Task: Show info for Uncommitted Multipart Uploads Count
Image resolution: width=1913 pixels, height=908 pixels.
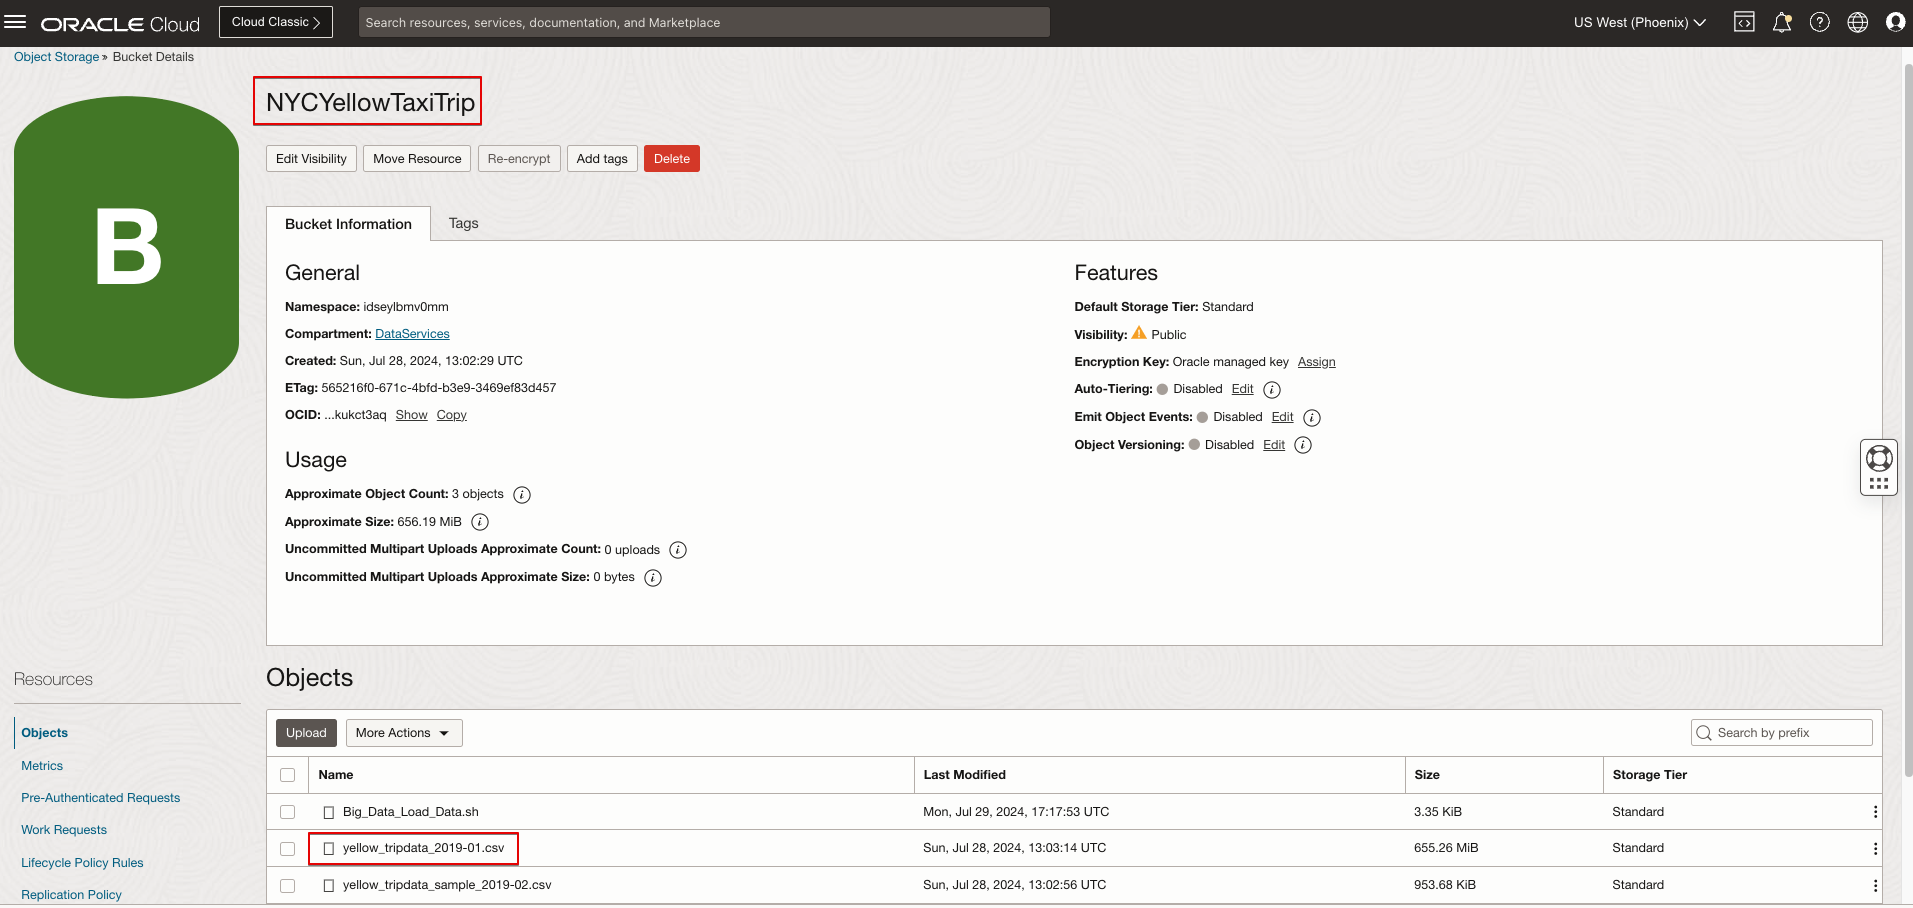Action: point(678,550)
